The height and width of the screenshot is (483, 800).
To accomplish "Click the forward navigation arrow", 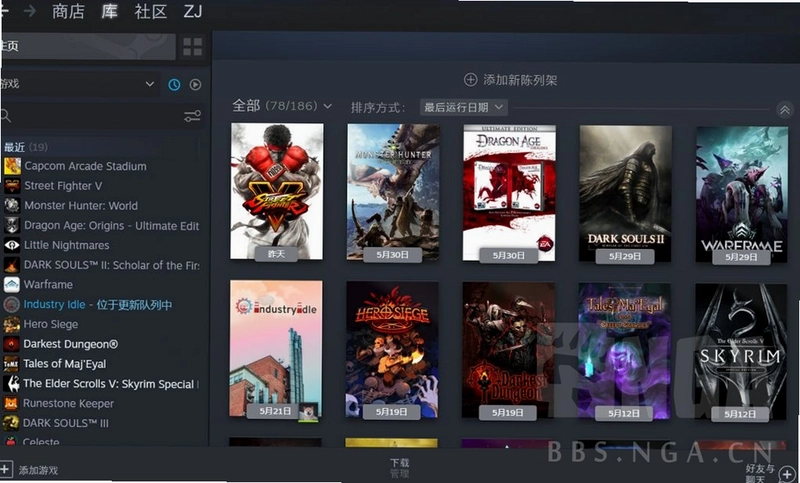I will [30, 11].
